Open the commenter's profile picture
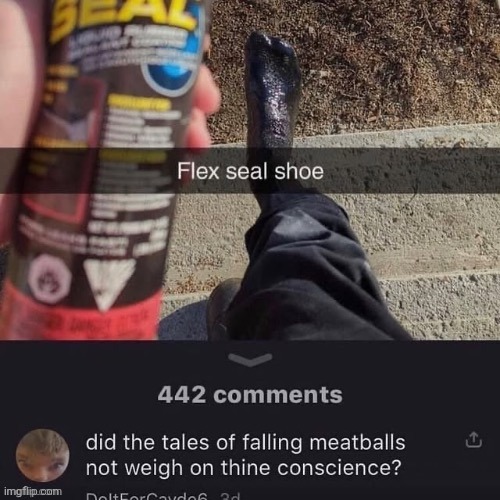This screenshot has width=500, height=500. click(x=42, y=456)
